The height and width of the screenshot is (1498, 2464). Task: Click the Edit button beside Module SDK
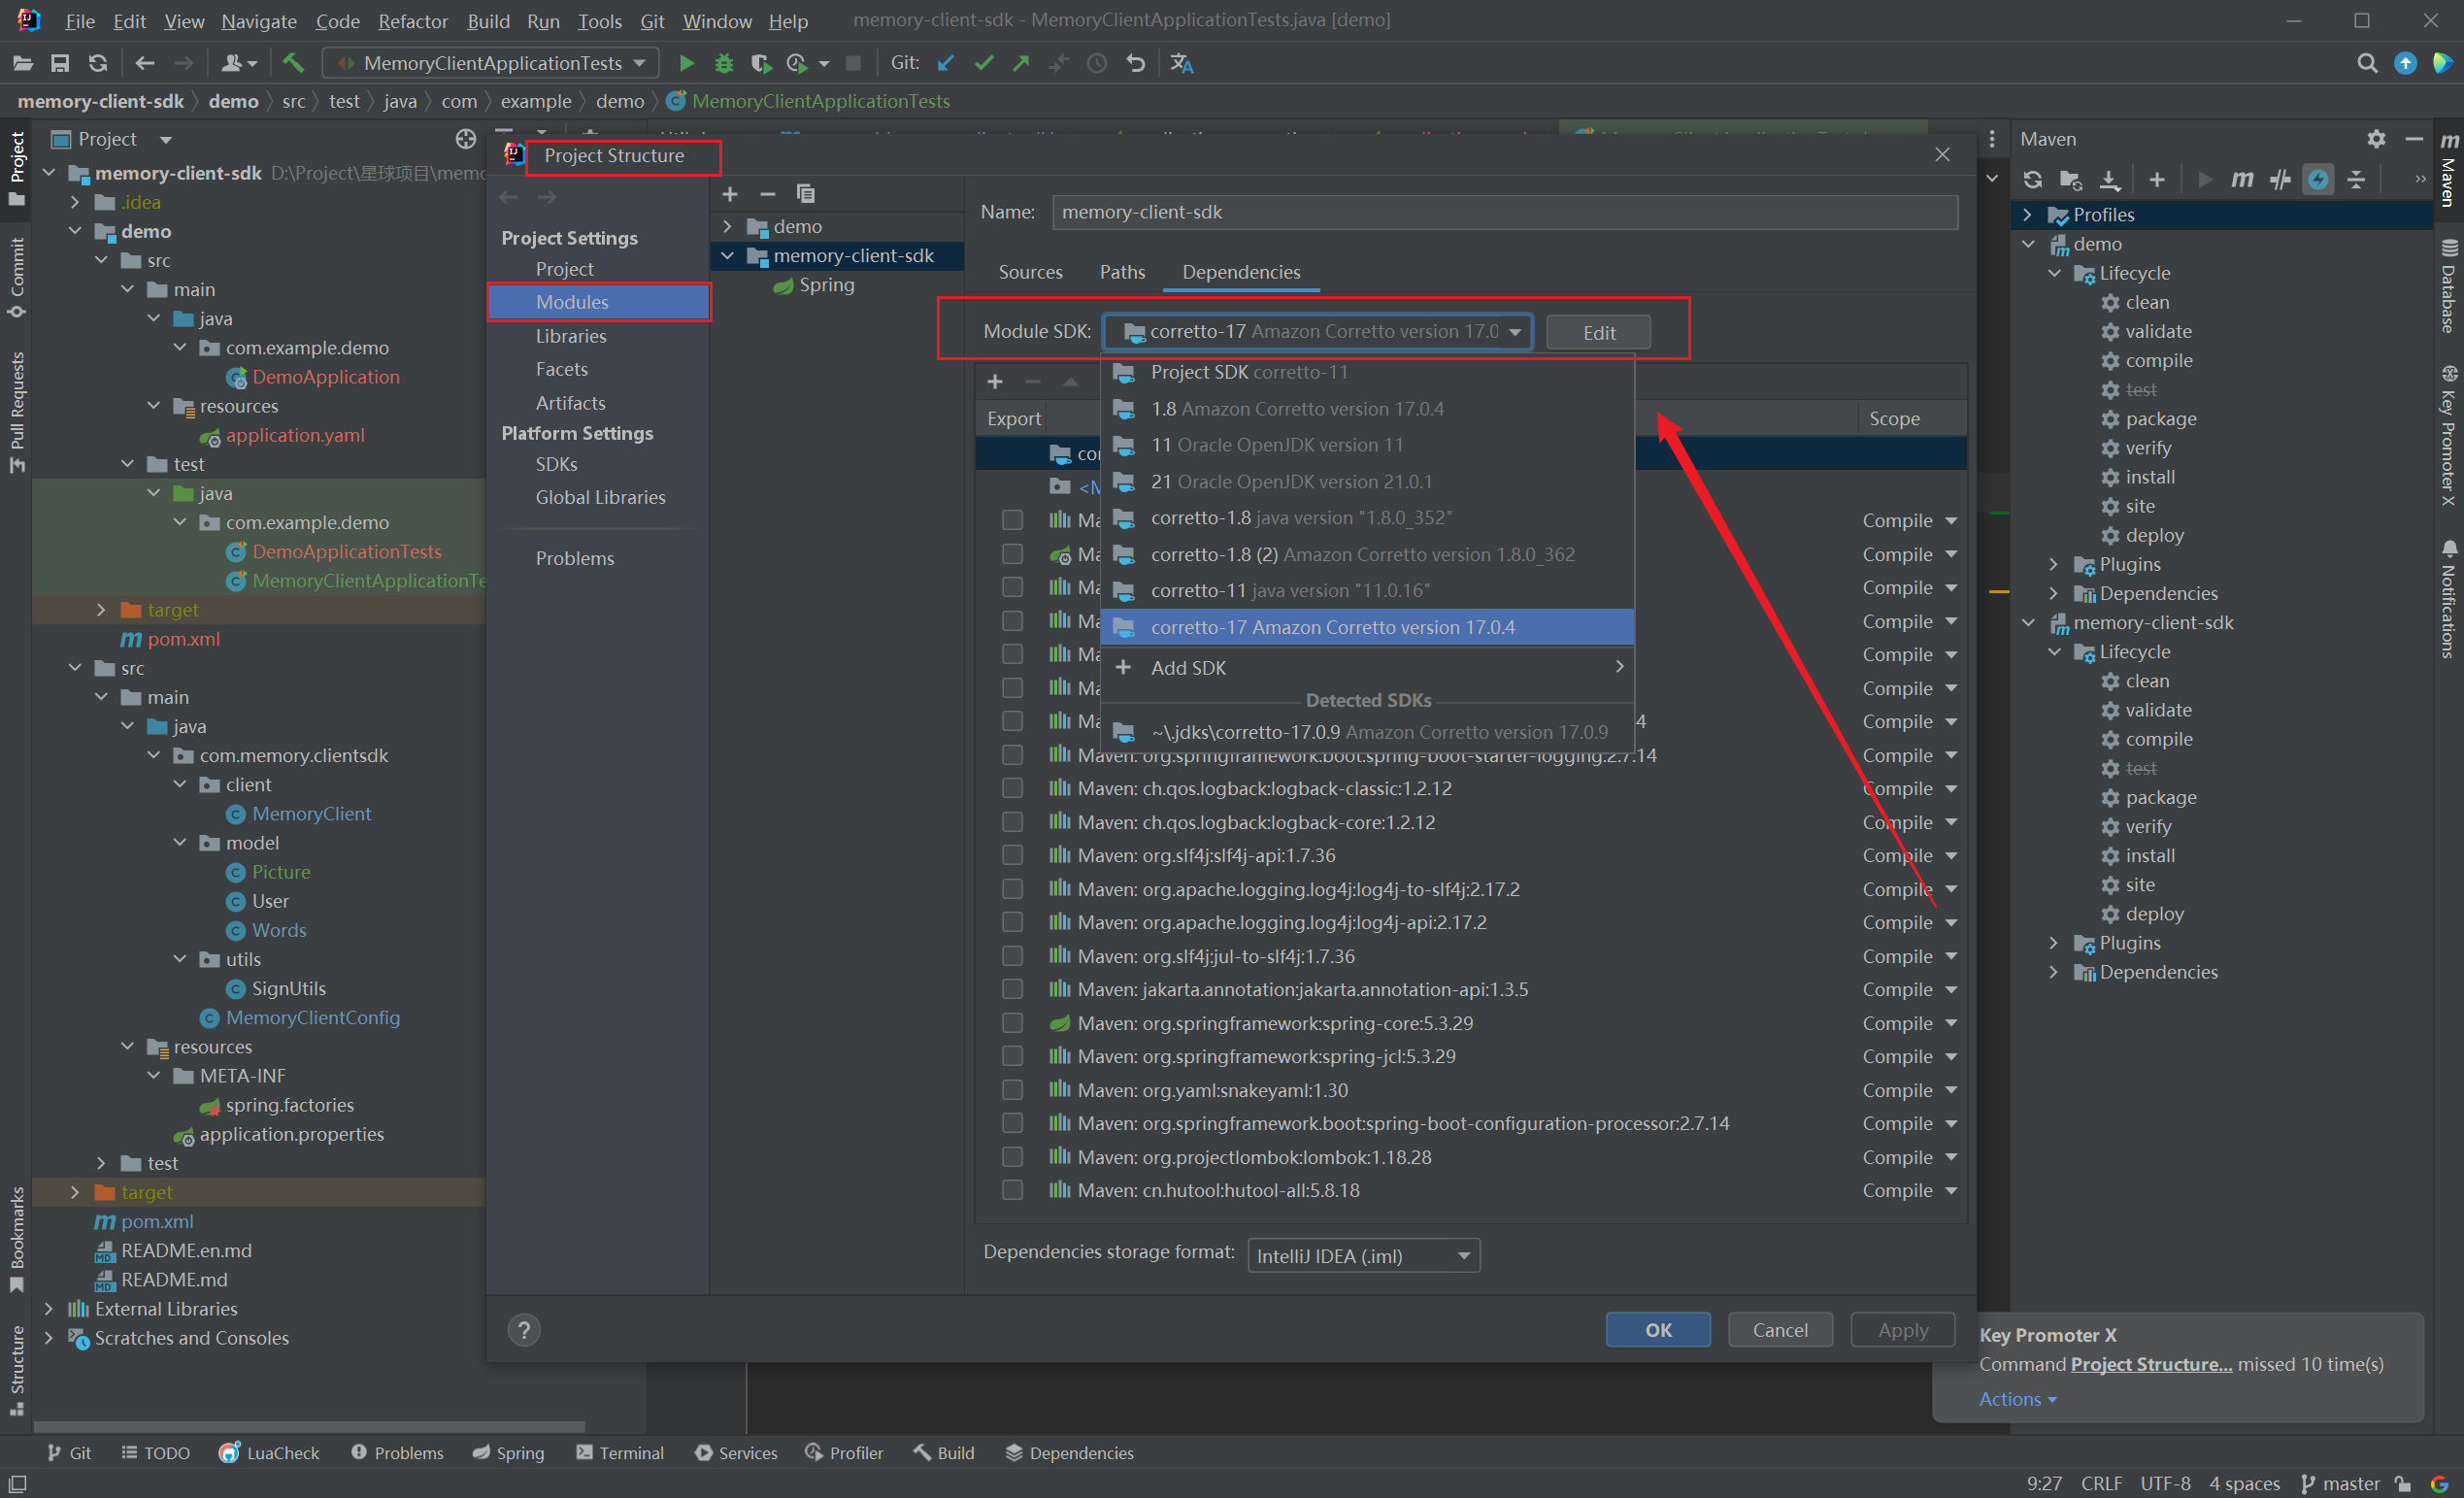point(1599,333)
